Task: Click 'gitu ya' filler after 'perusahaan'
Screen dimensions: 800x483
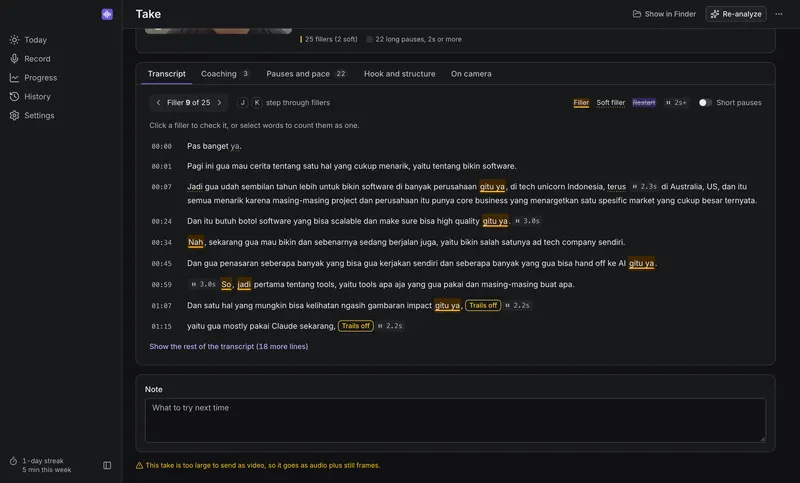Action: pyautogui.click(x=492, y=187)
